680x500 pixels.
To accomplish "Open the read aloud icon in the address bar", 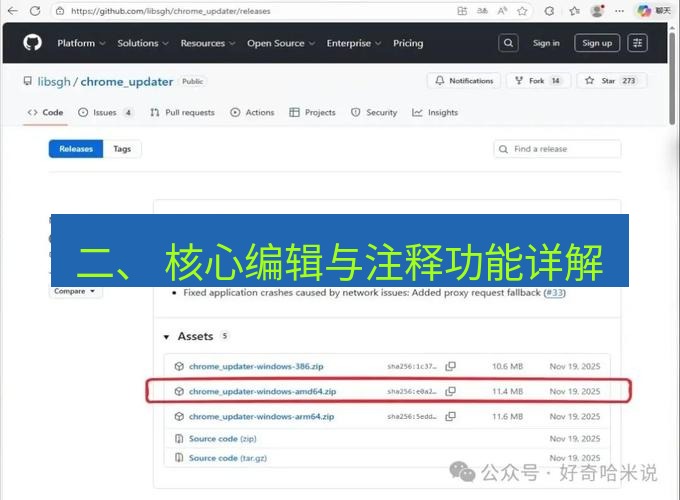I will (502, 11).
